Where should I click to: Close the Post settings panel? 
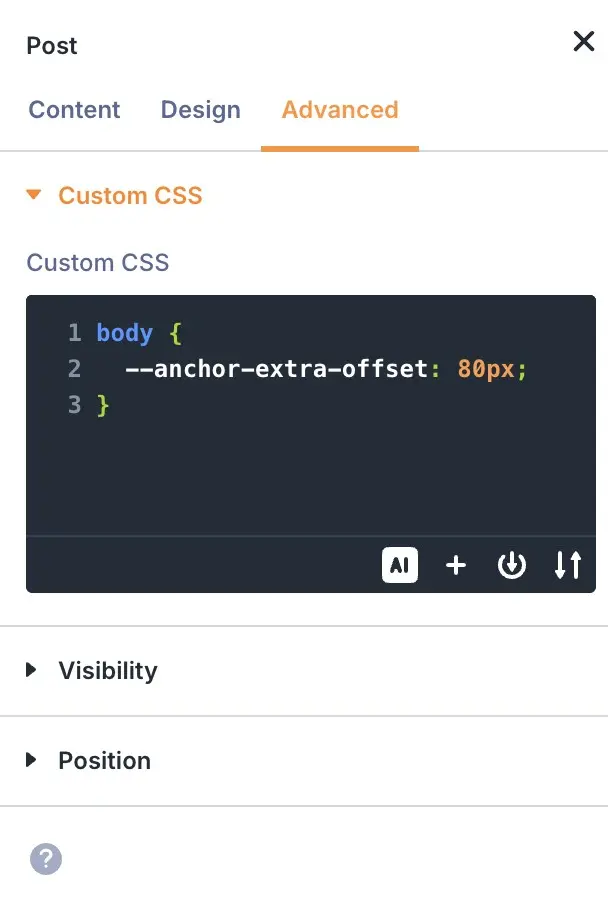pos(583,42)
